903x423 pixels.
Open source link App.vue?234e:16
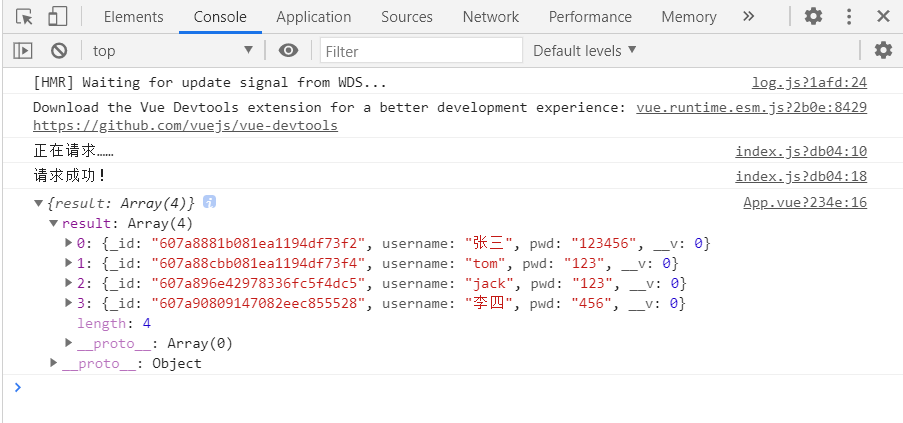(805, 203)
